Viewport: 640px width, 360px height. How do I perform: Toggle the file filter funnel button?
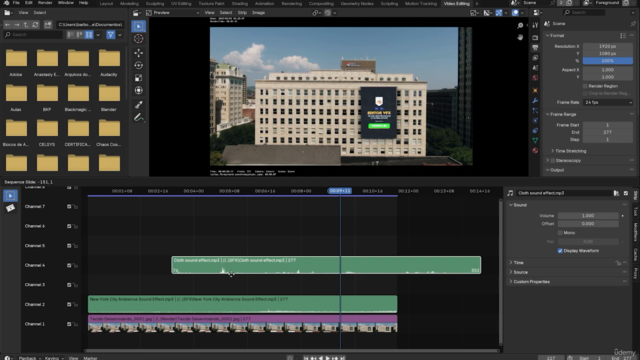111,35
